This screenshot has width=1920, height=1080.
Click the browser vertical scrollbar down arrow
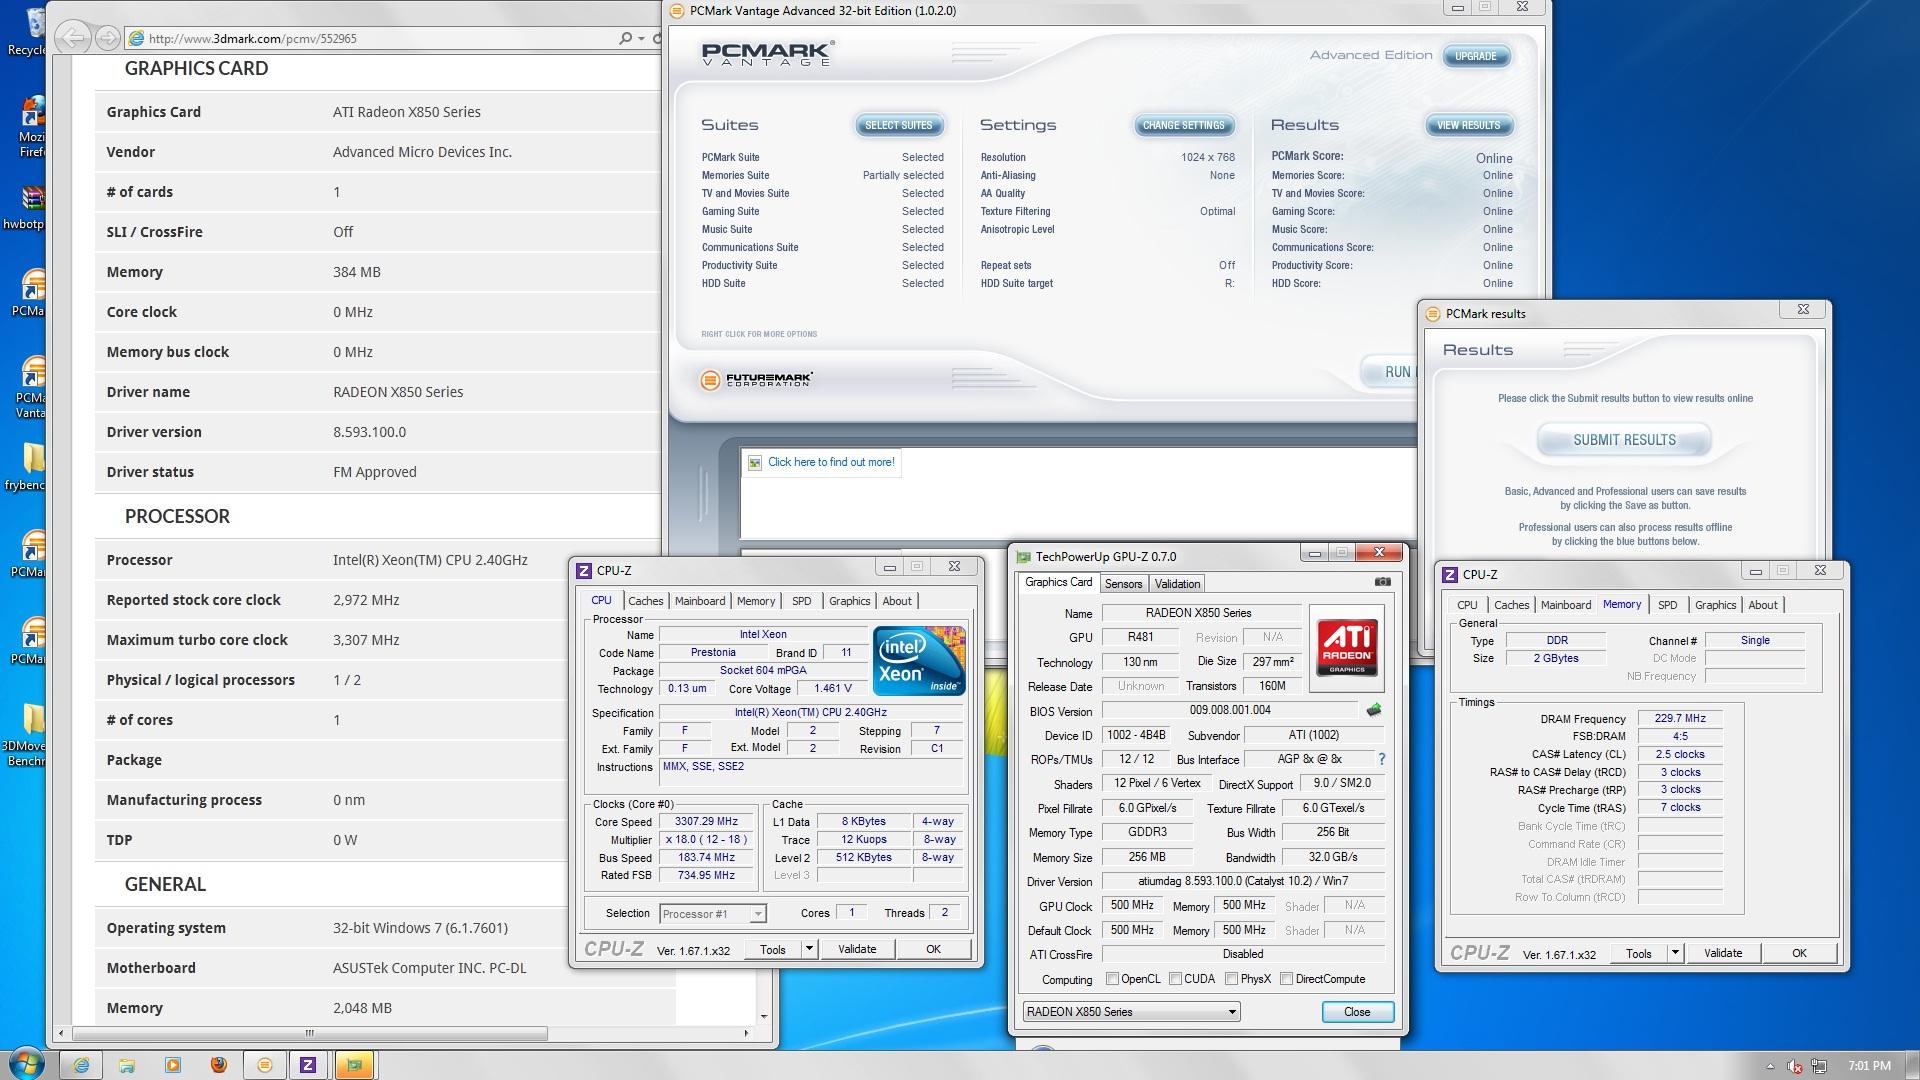click(x=765, y=1016)
